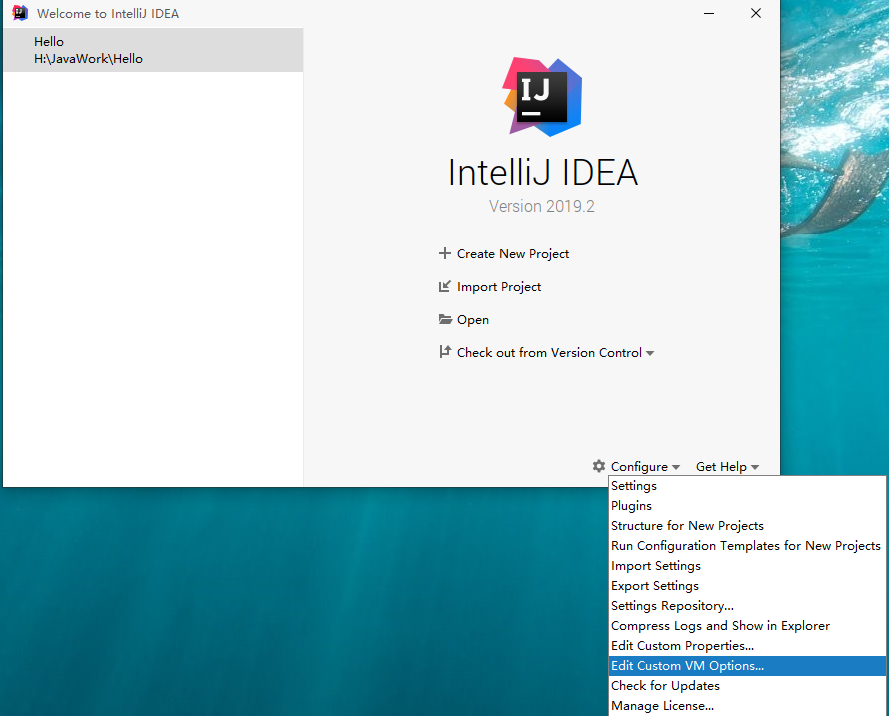Collapse the Configure dropdown arrow
This screenshot has width=889, height=716.
point(676,467)
